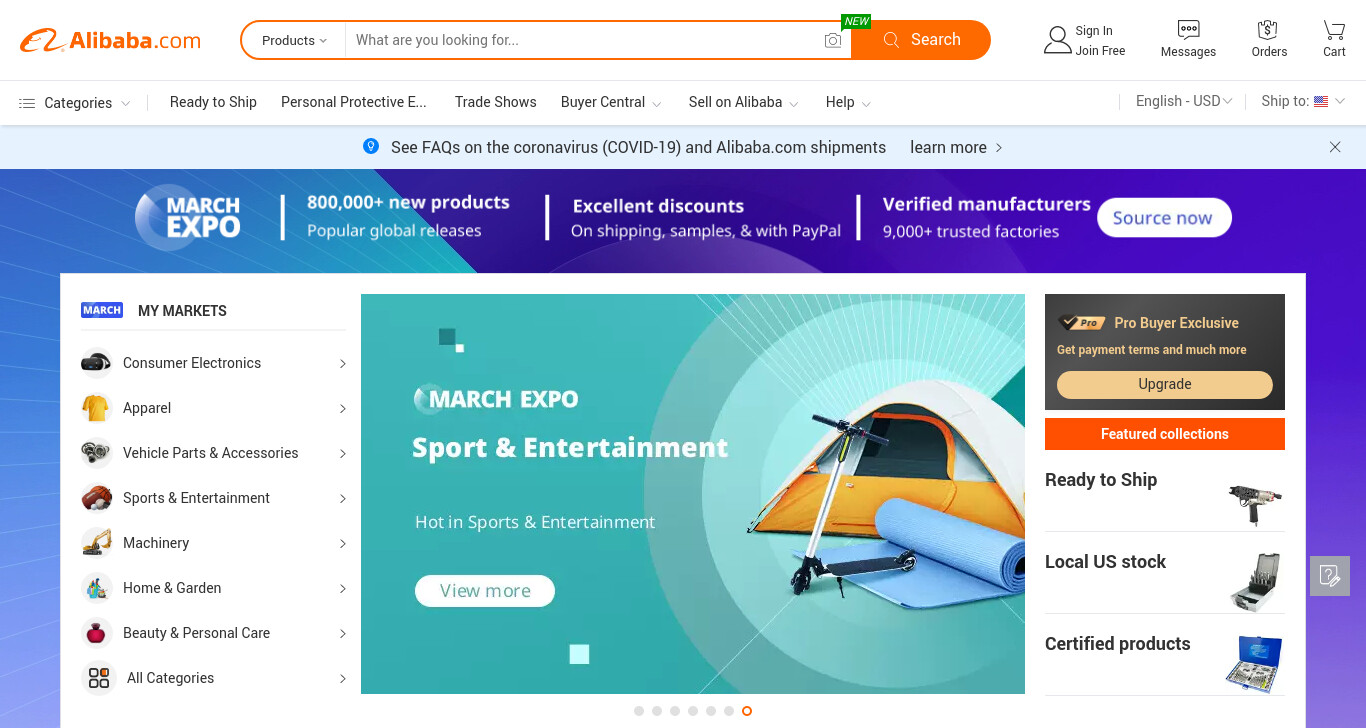This screenshot has height=728, width=1366.
Task: Open Messages icon
Action: [x=1188, y=30]
